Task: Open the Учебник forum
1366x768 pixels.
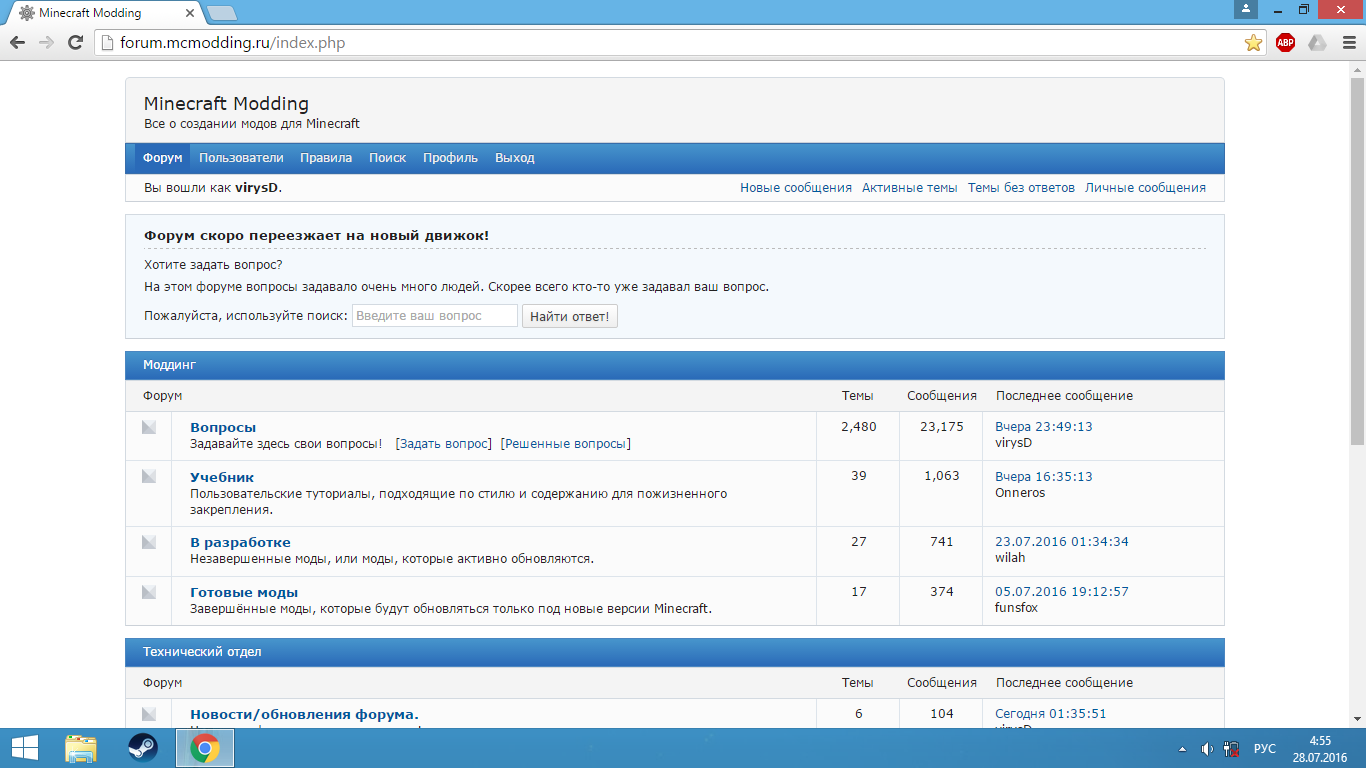Action: [x=222, y=477]
